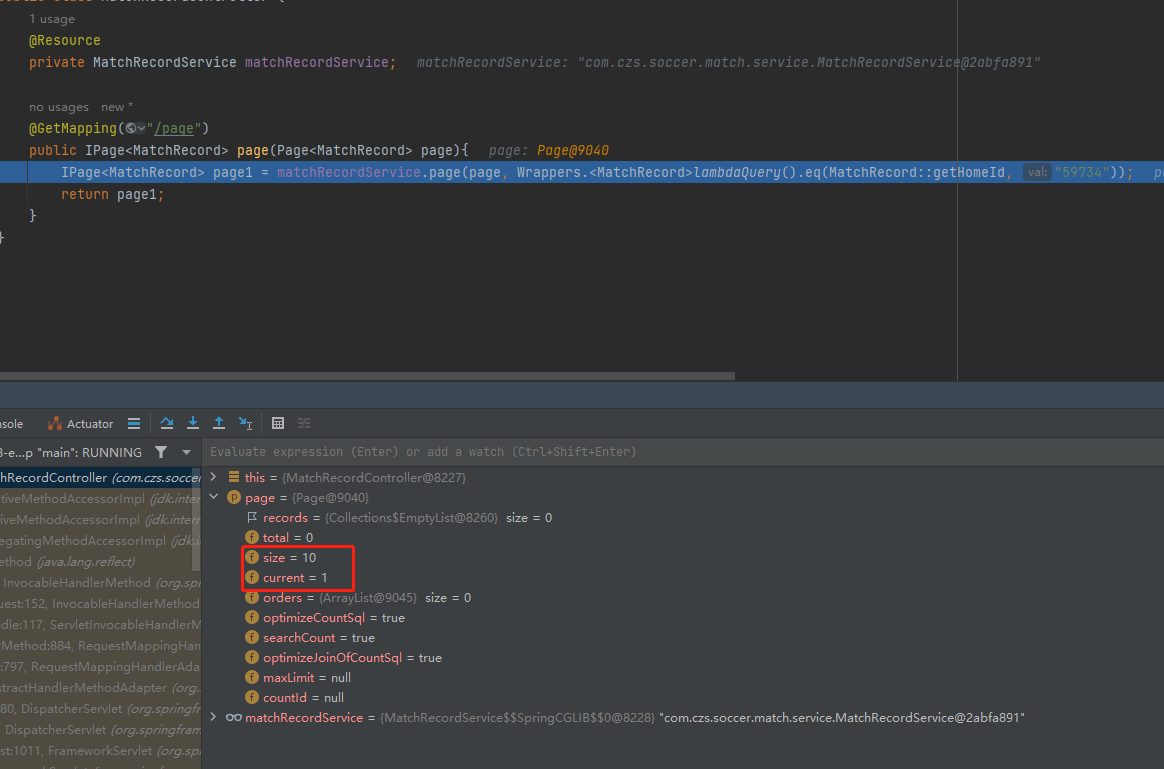Expand the matchRecordService variable node
This screenshot has width=1164, height=769.
(x=213, y=717)
